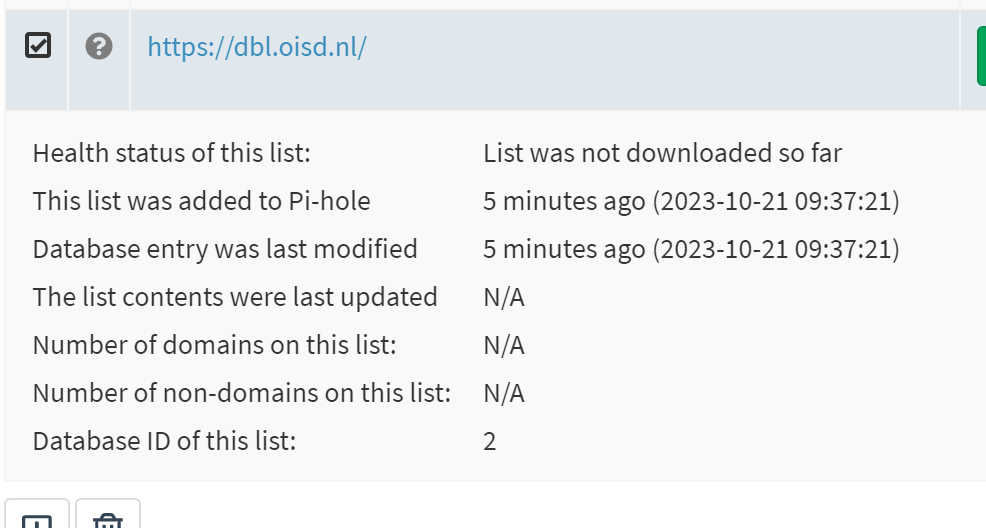Click 'Database entry was last modified' label
This screenshot has width=986, height=528.
[225, 250]
